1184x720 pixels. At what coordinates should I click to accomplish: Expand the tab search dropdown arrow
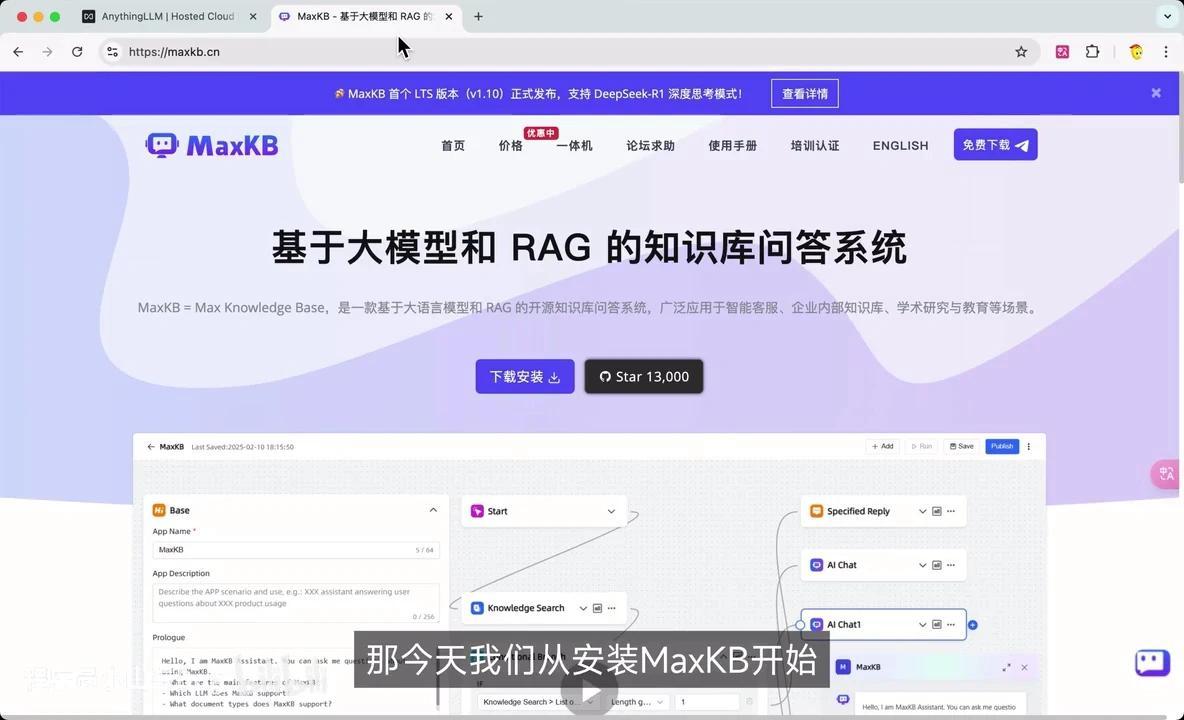pos(1167,16)
